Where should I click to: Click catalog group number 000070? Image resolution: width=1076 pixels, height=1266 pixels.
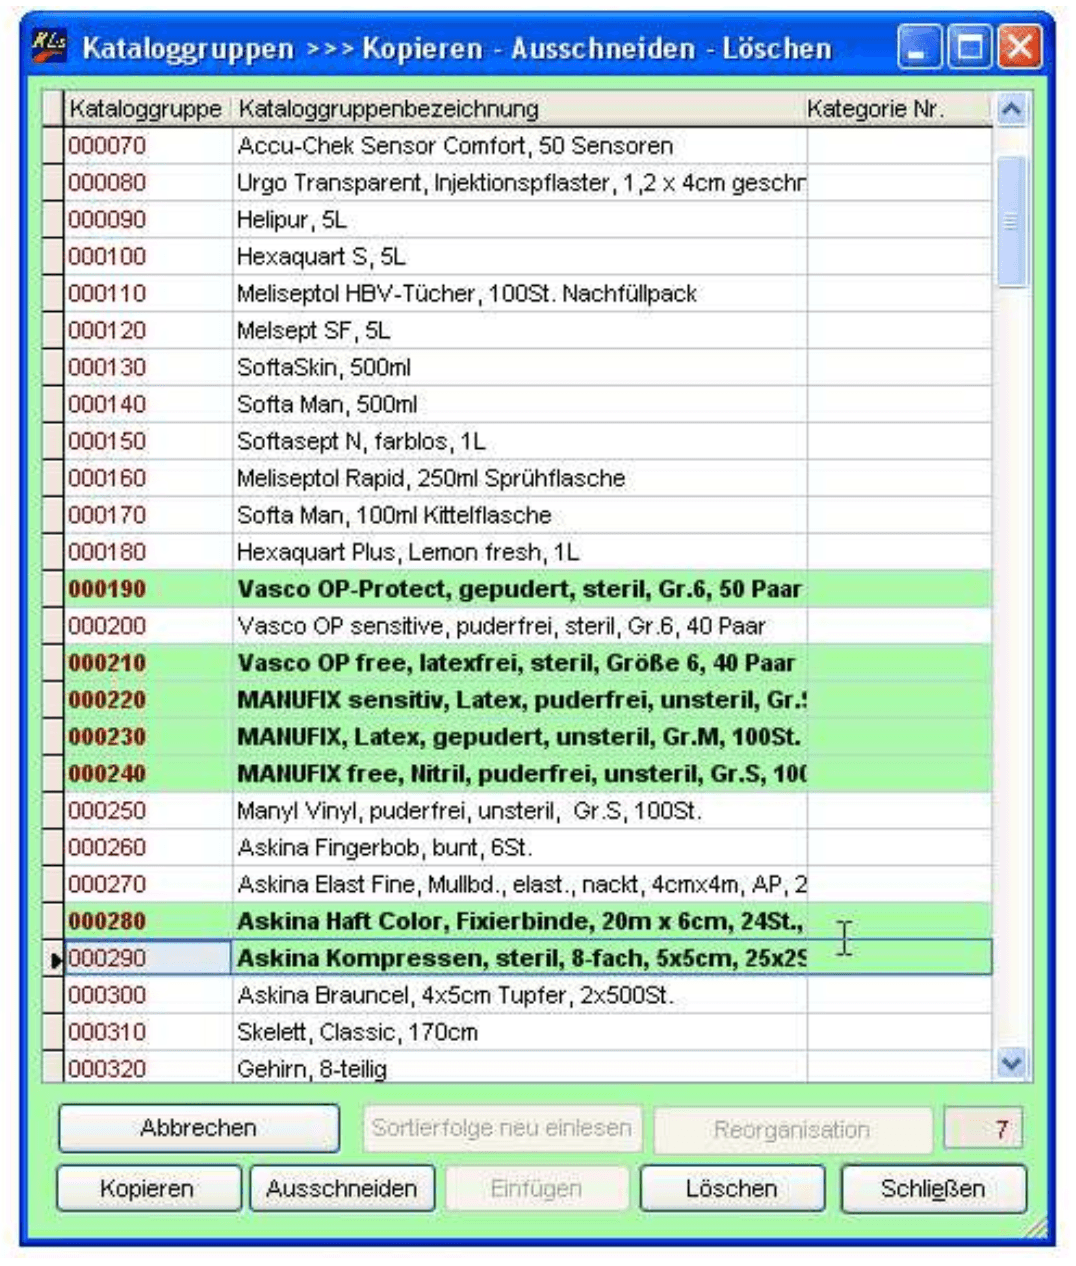(x=107, y=146)
